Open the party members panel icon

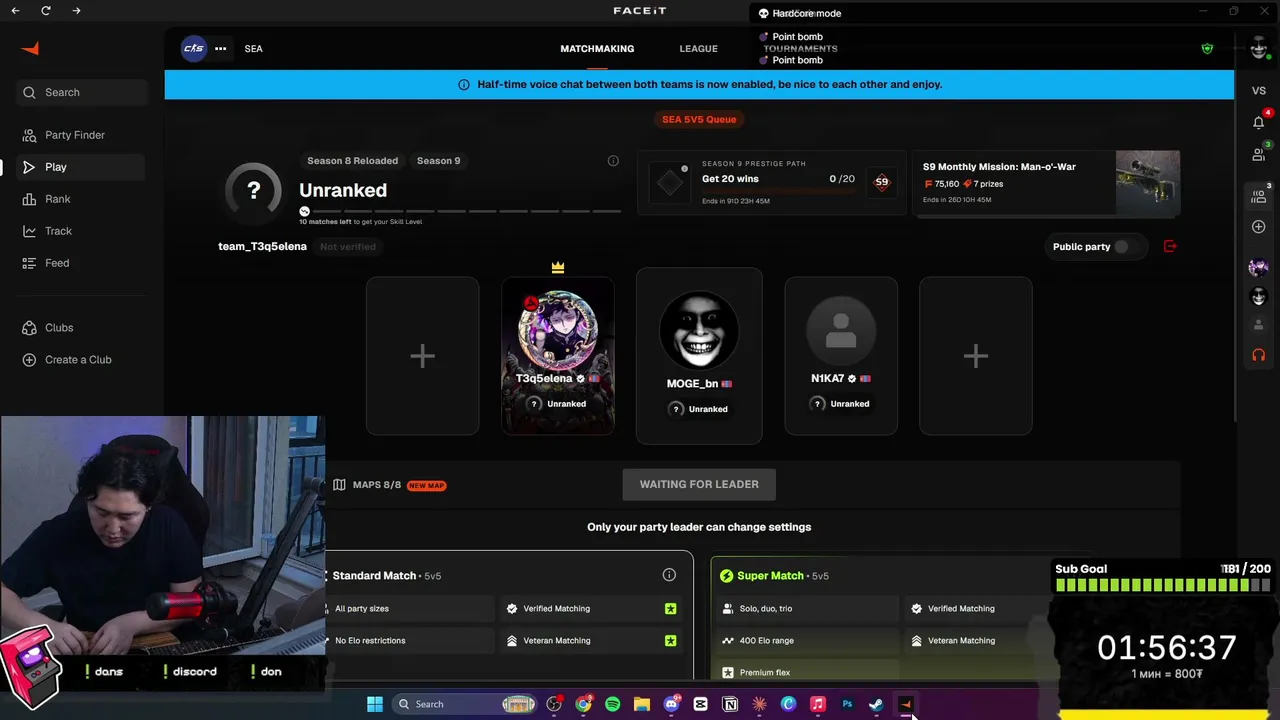pyautogui.click(x=1259, y=197)
